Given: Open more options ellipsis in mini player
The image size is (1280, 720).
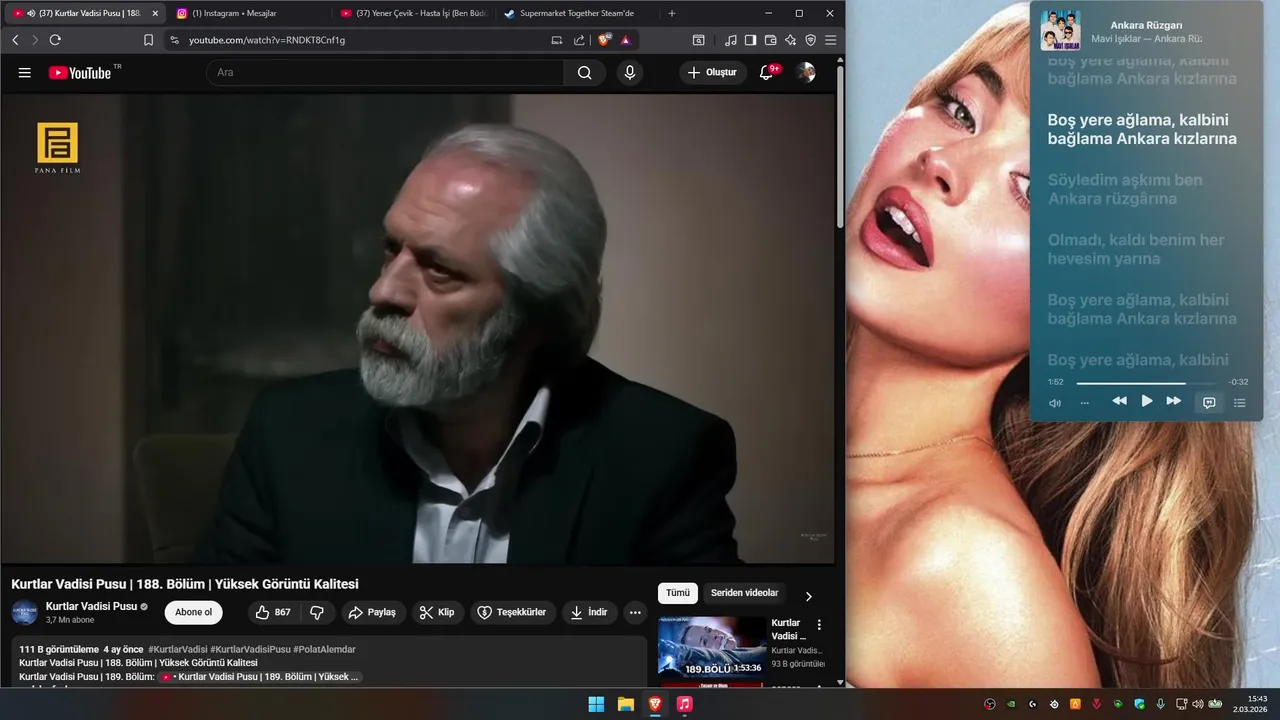Looking at the screenshot, I should (x=1085, y=402).
